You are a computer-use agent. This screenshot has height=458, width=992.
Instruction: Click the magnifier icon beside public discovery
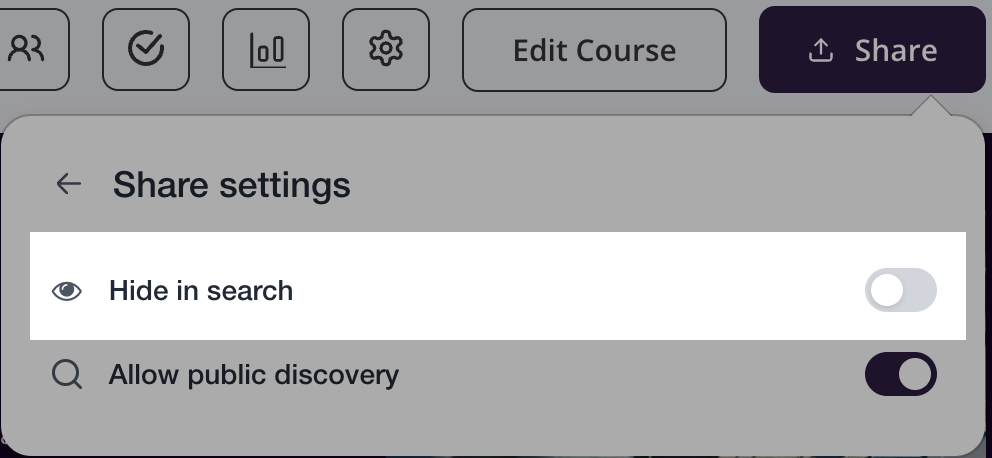click(x=67, y=375)
